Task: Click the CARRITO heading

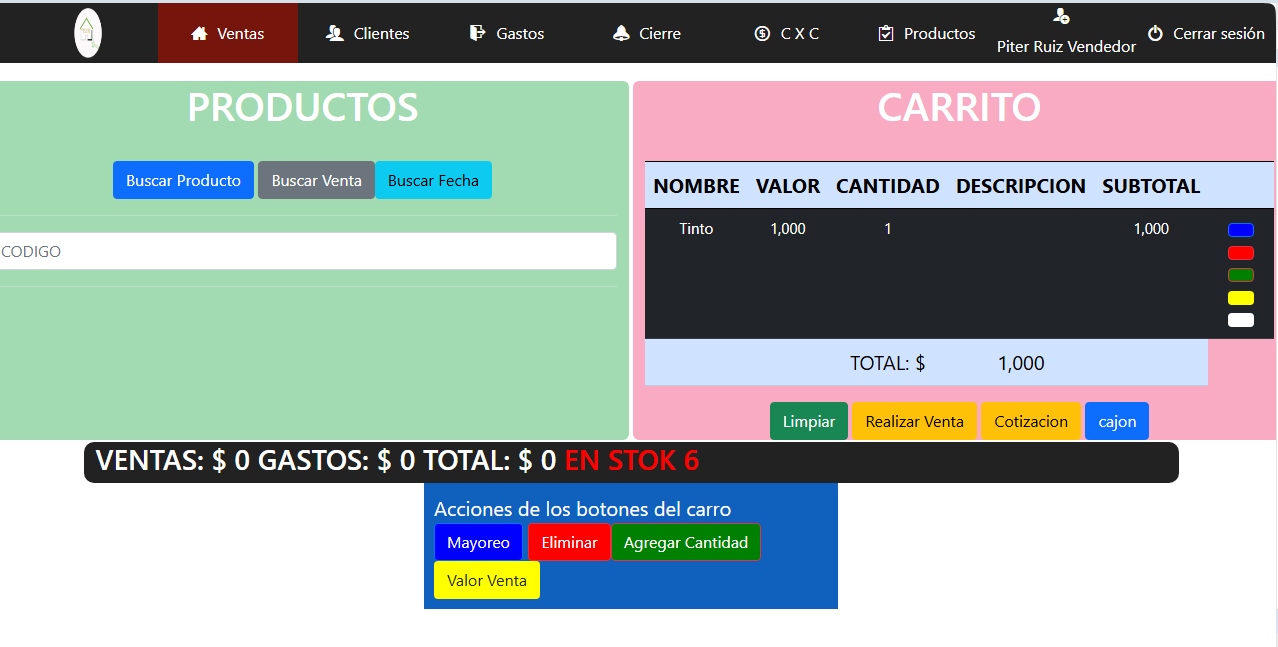Action: [x=959, y=107]
